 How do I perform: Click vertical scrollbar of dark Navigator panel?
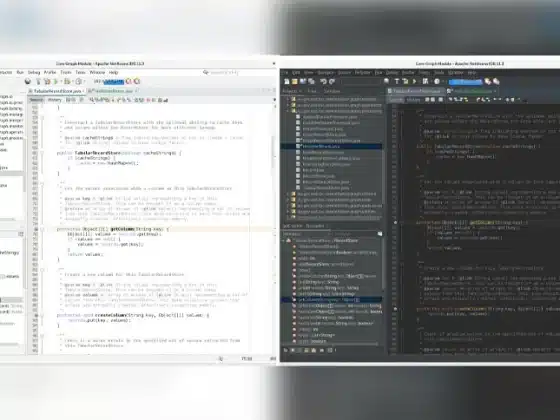click(383, 264)
